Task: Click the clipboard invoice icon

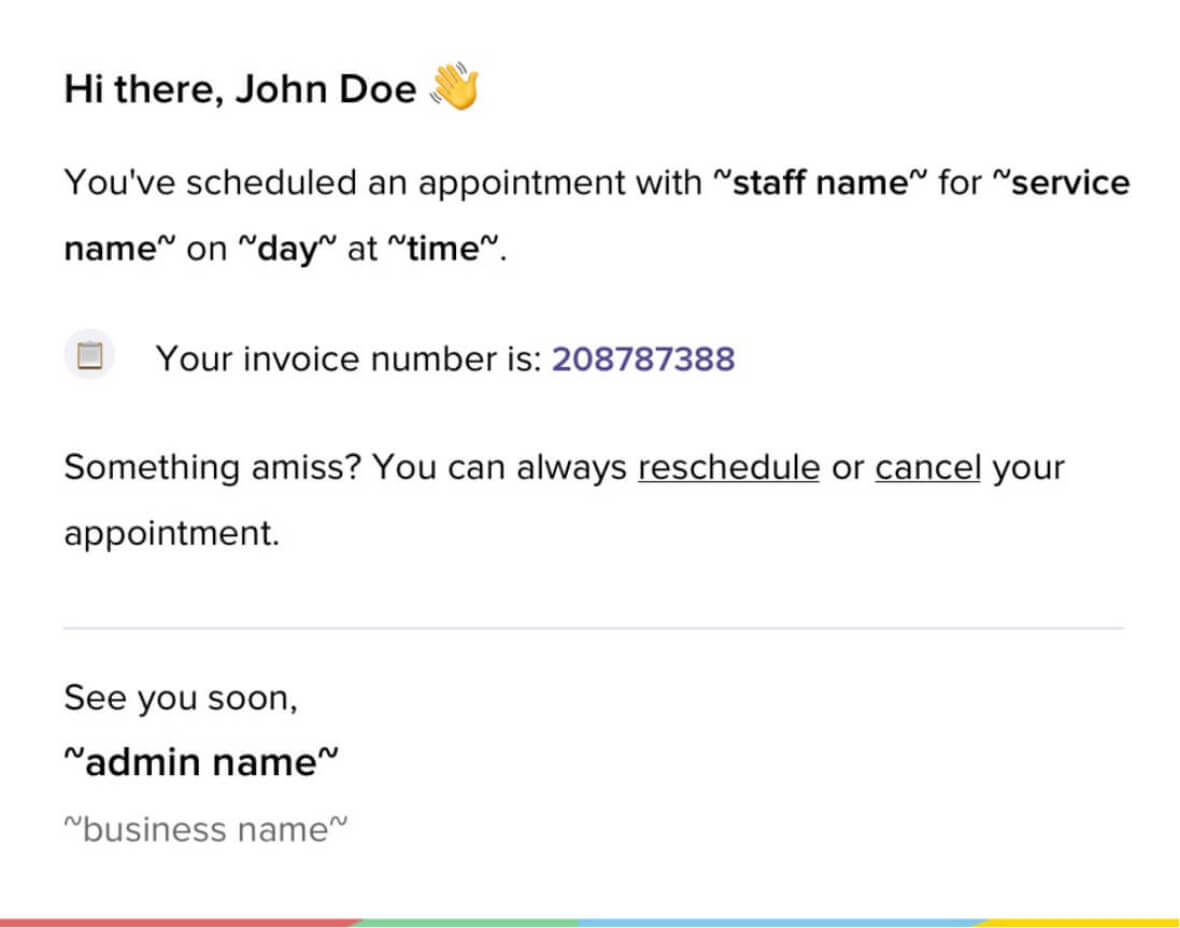Action: point(90,355)
